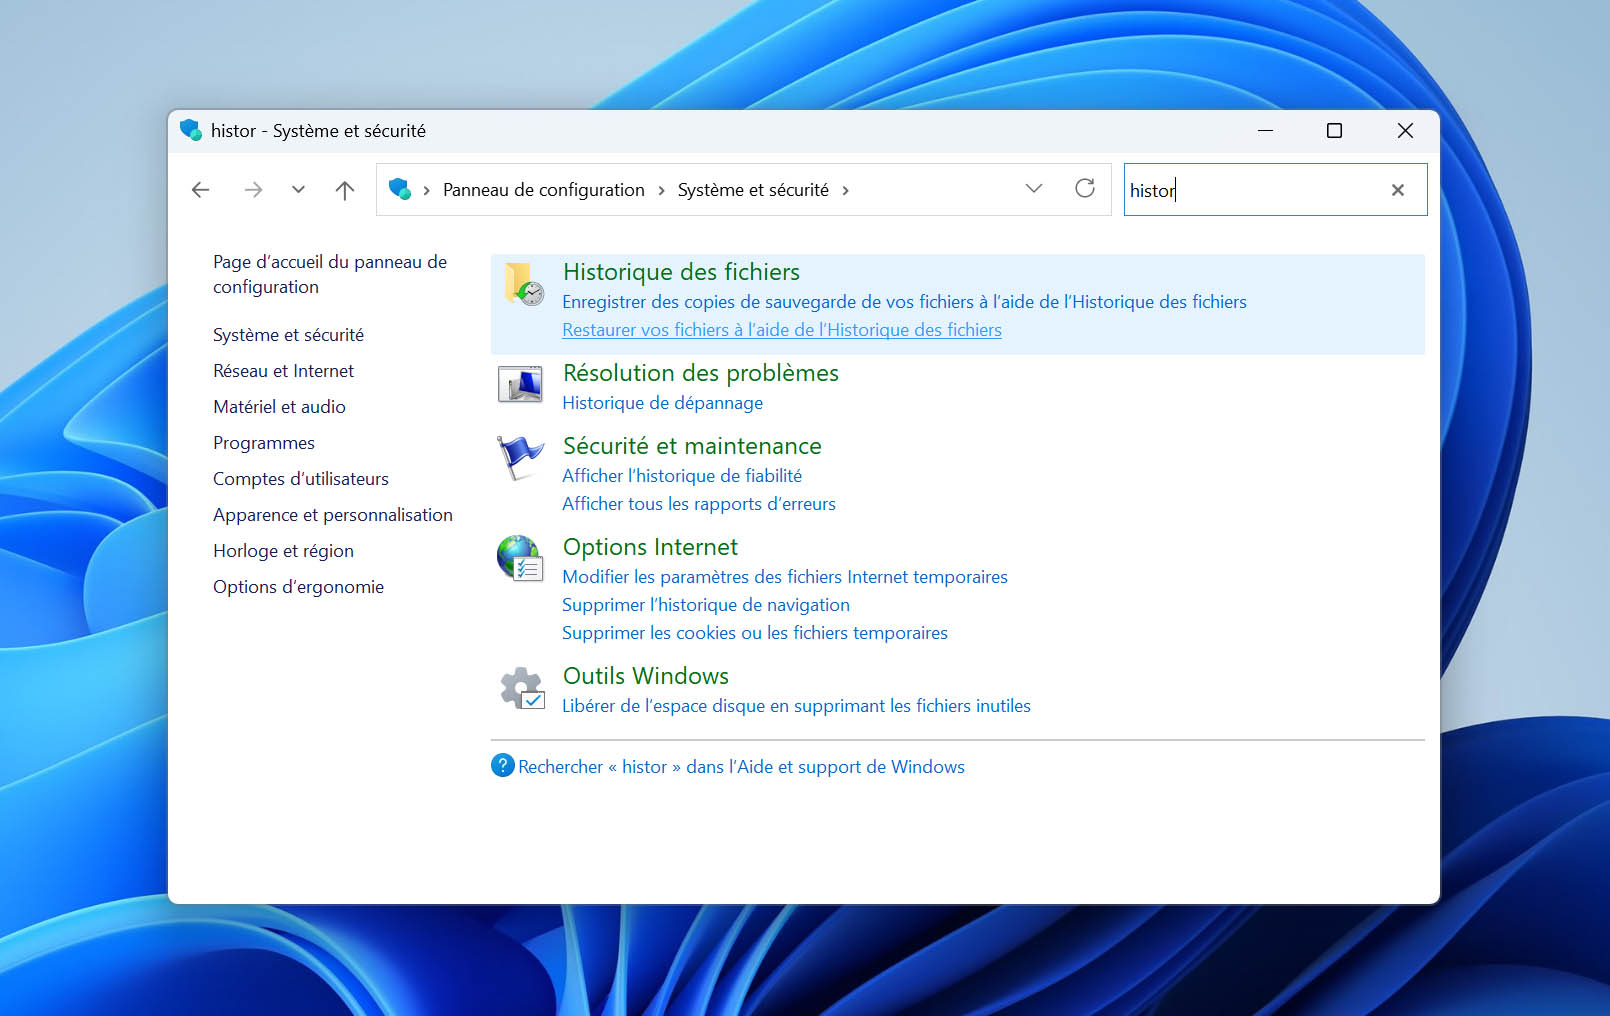This screenshot has width=1610, height=1016.
Task: Open Apparence et personnalisation category
Action: pos(333,515)
